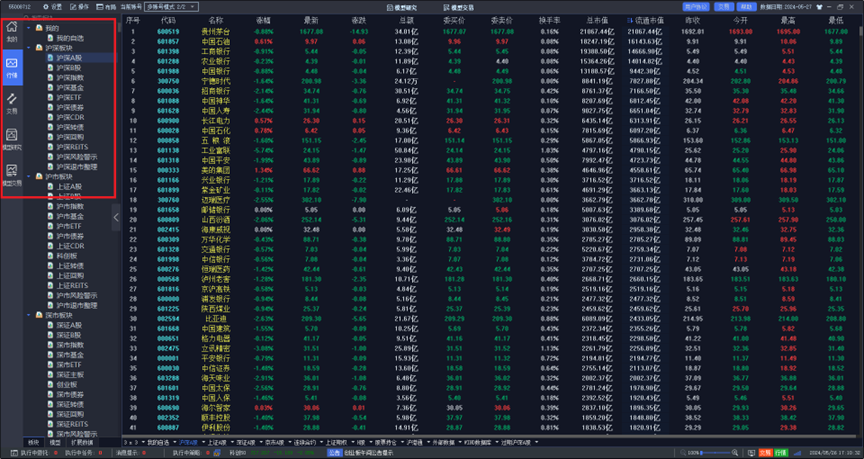Sort by the 换手率 column header
The width and height of the screenshot is (864, 459).
click(x=549, y=20)
